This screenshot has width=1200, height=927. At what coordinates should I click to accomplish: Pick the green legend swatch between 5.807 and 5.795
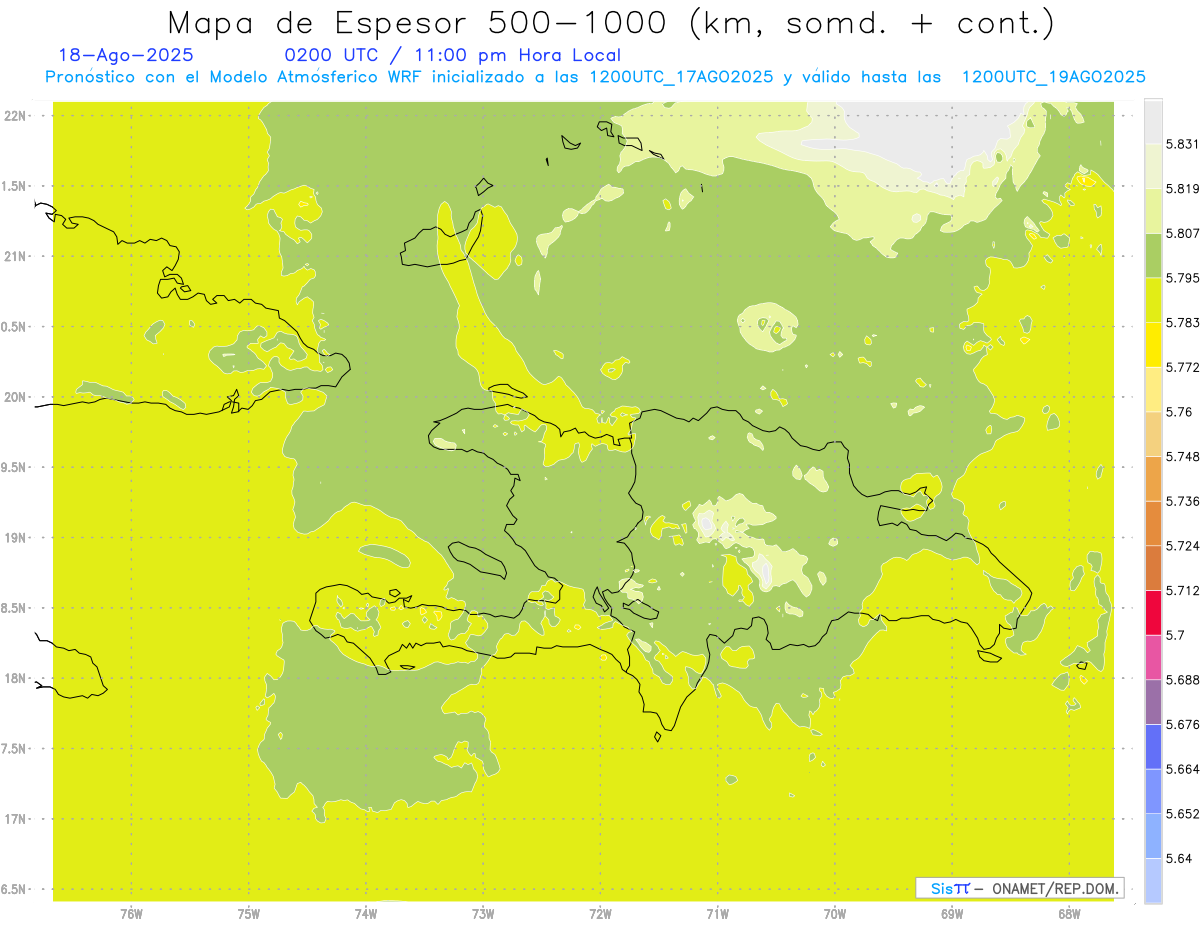click(x=1153, y=256)
